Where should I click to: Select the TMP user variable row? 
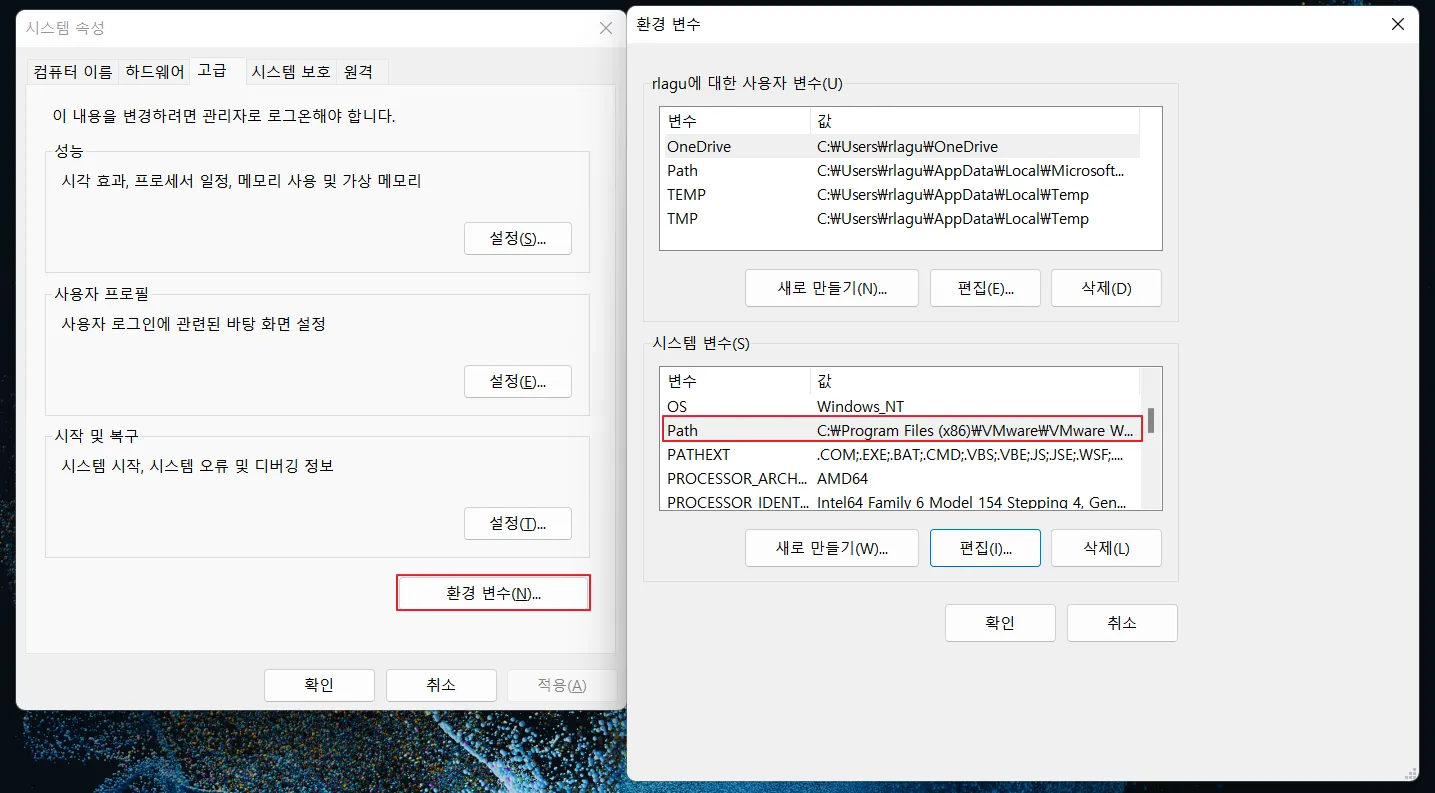(x=899, y=219)
